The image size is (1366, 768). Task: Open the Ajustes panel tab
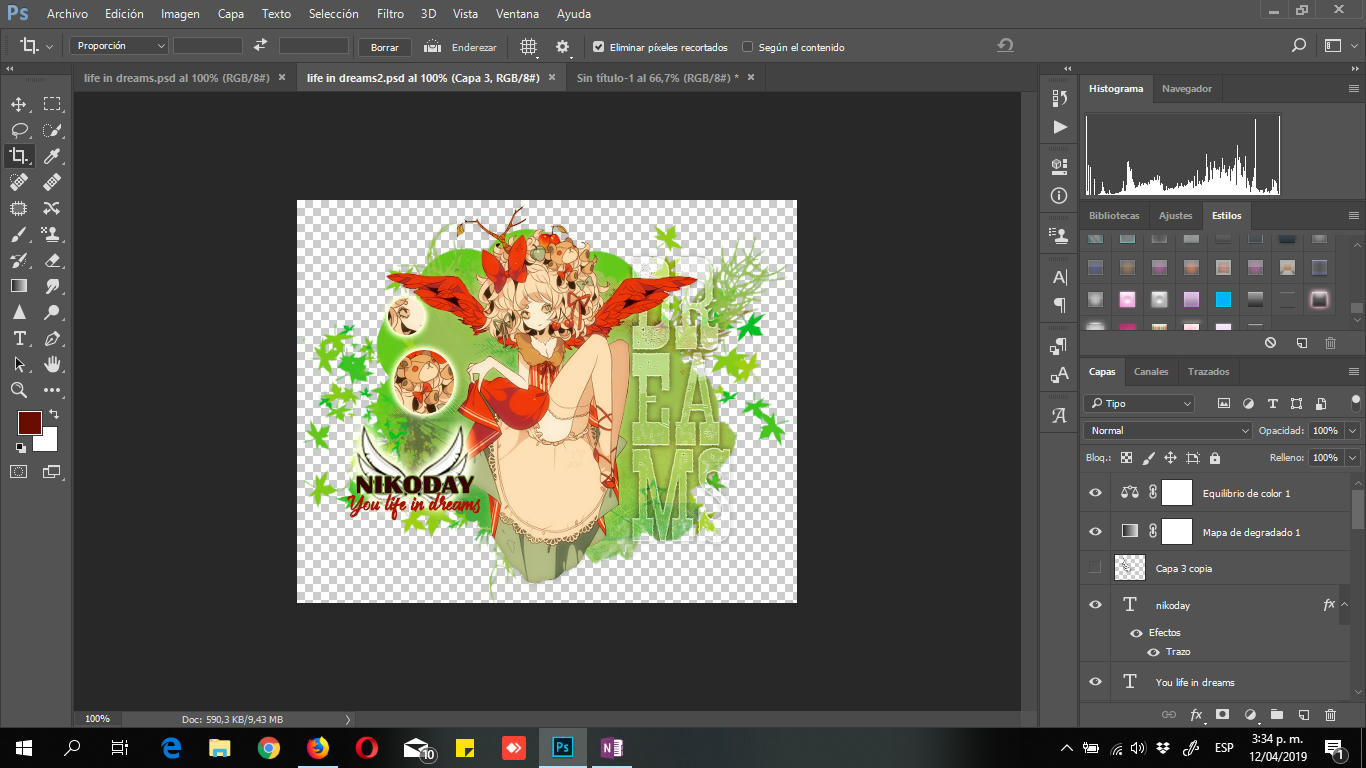click(1175, 216)
